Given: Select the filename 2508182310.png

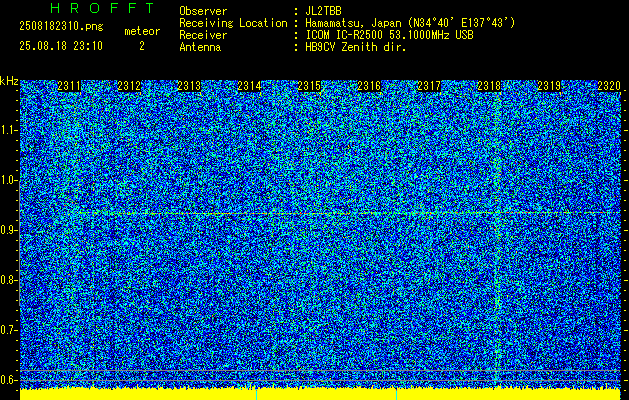Looking at the screenshot, I should [x=61, y=27].
